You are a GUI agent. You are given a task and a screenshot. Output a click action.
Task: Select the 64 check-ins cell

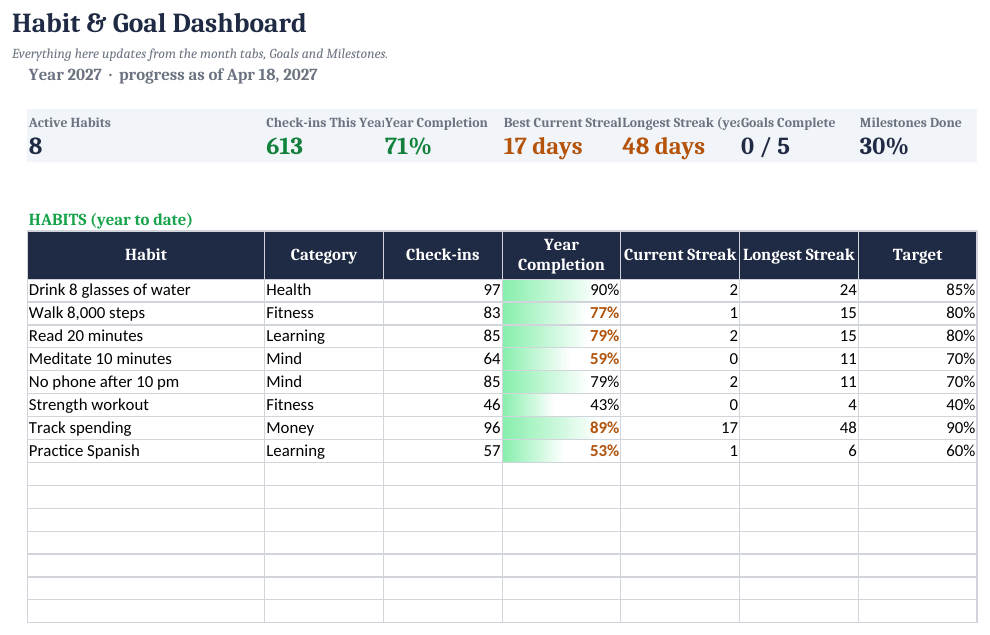click(x=443, y=359)
